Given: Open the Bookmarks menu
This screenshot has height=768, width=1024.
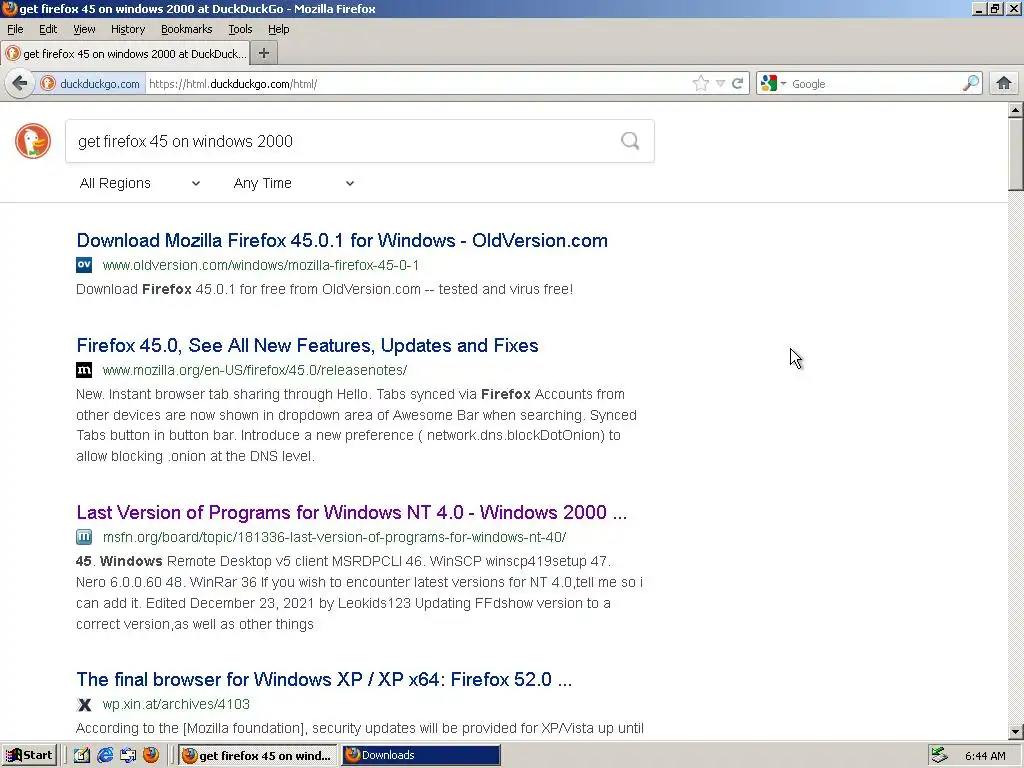Looking at the screenshot, I should coord(186,29).
